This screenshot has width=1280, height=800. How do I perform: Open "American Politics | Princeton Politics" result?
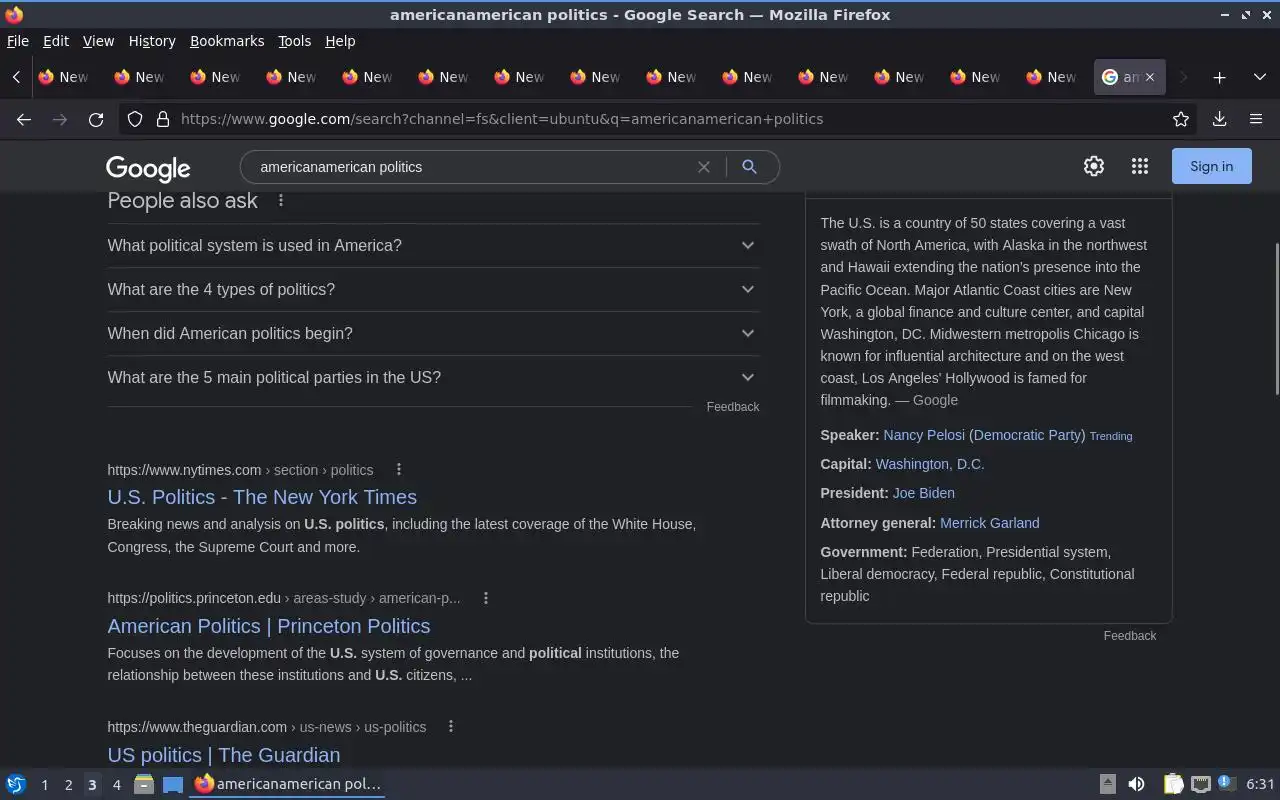(269, 626)
